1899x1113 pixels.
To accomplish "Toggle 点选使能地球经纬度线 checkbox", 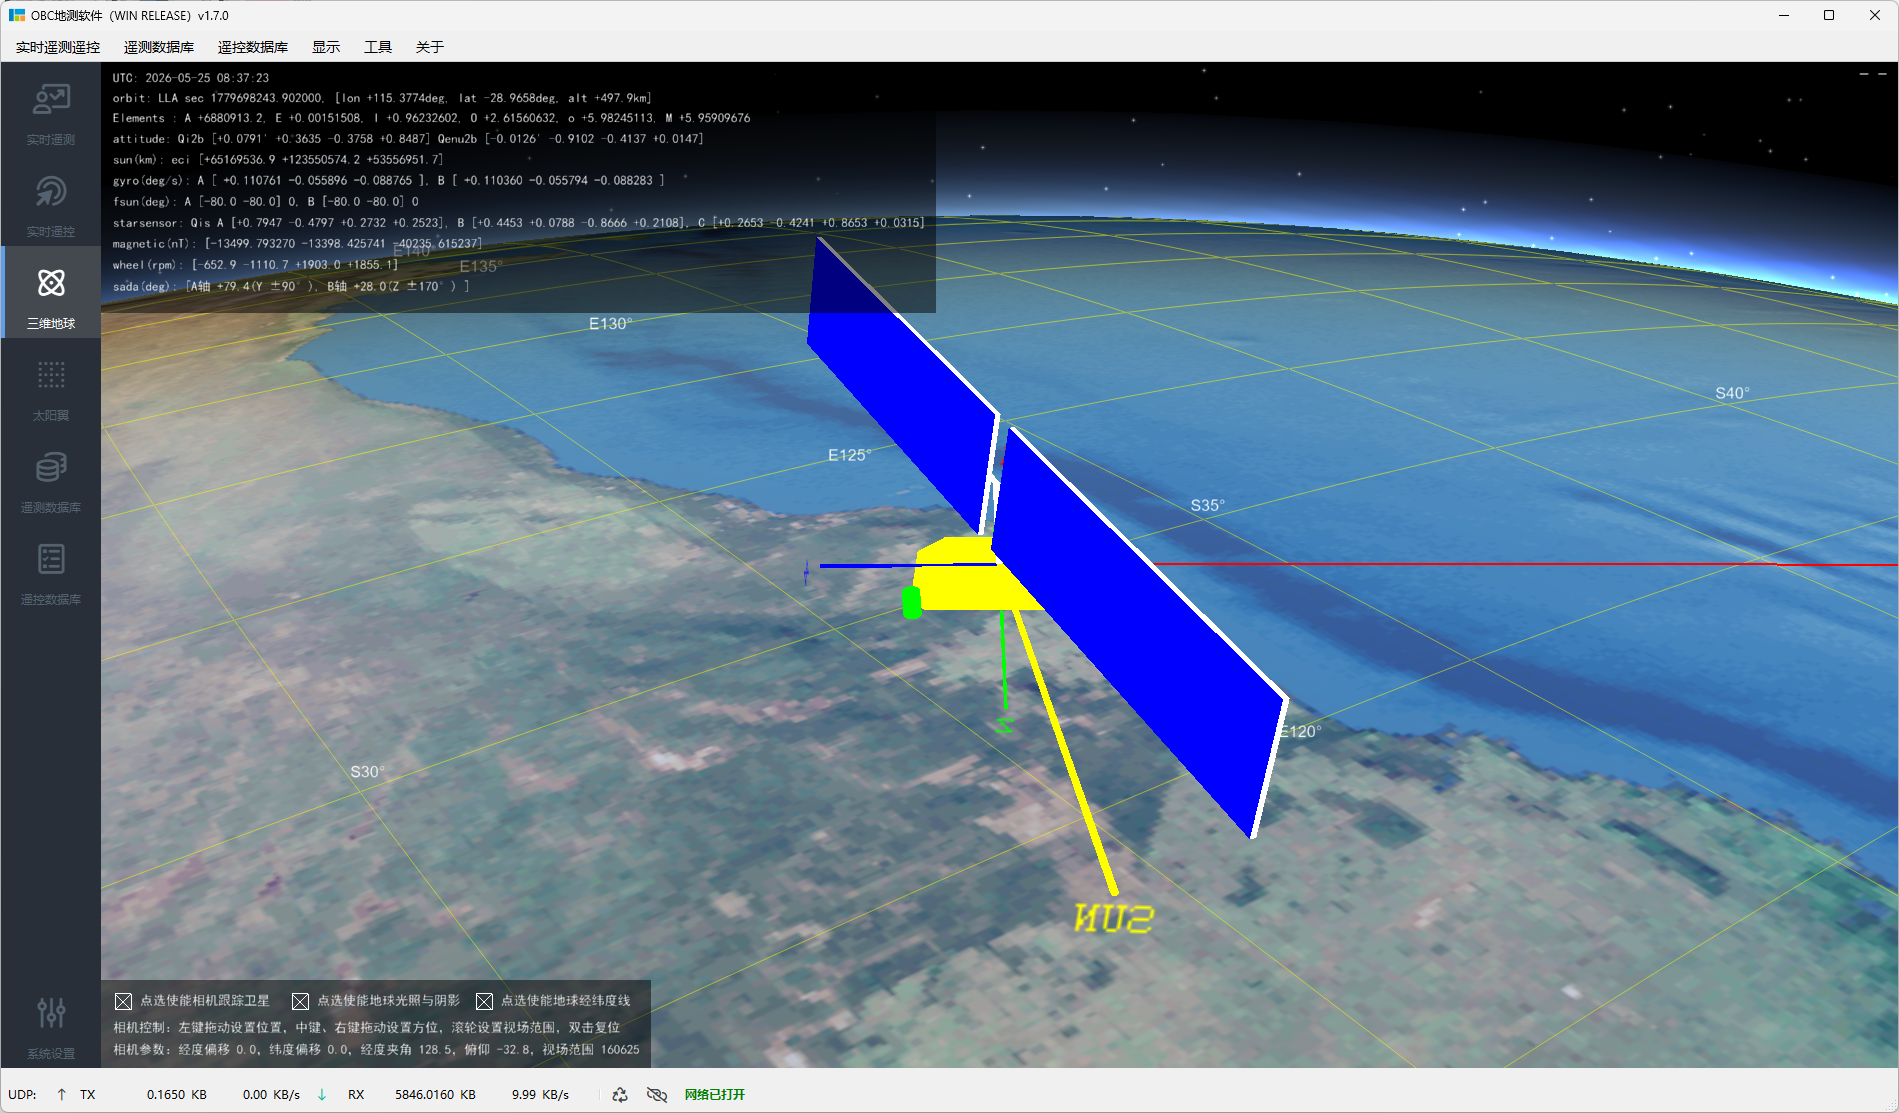I will (484, 1001).
